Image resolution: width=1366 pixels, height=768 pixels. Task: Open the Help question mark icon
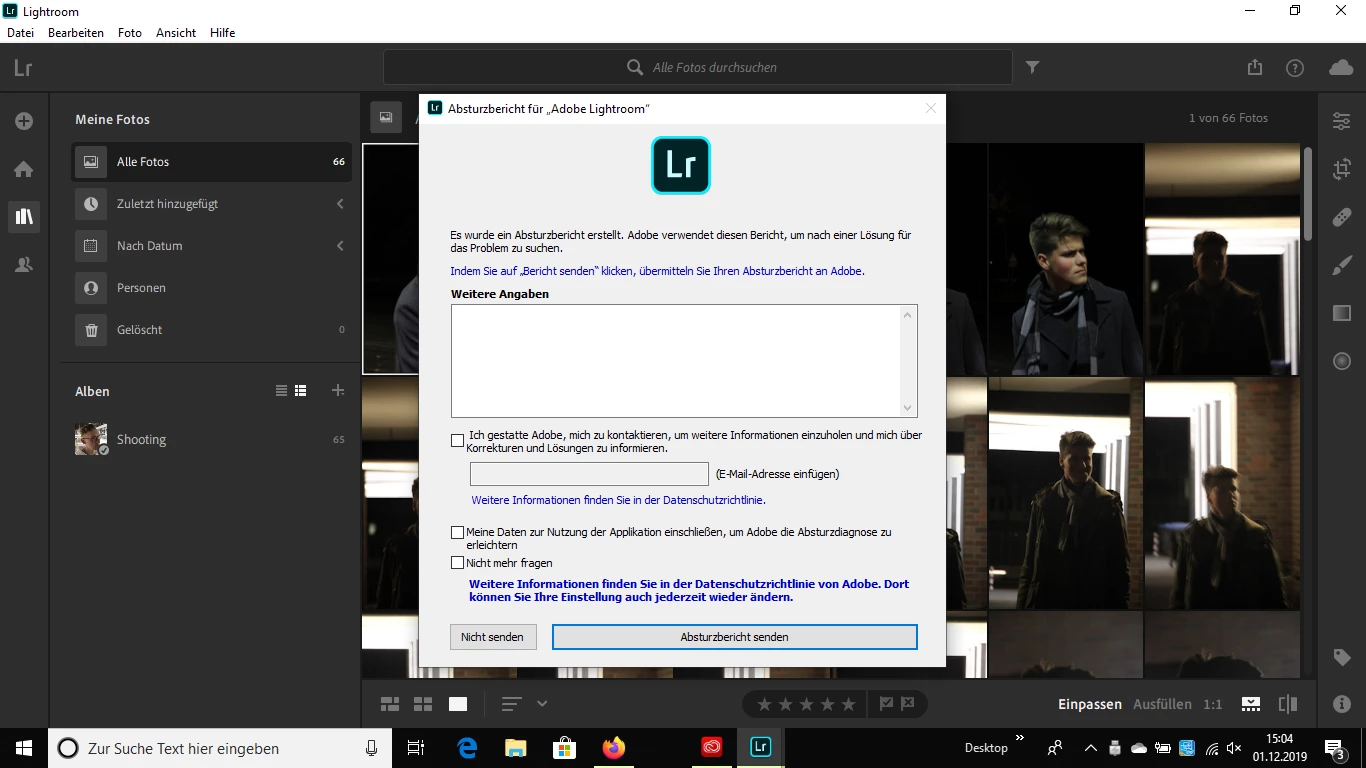pyautogui.click(x=1295, y=68)
